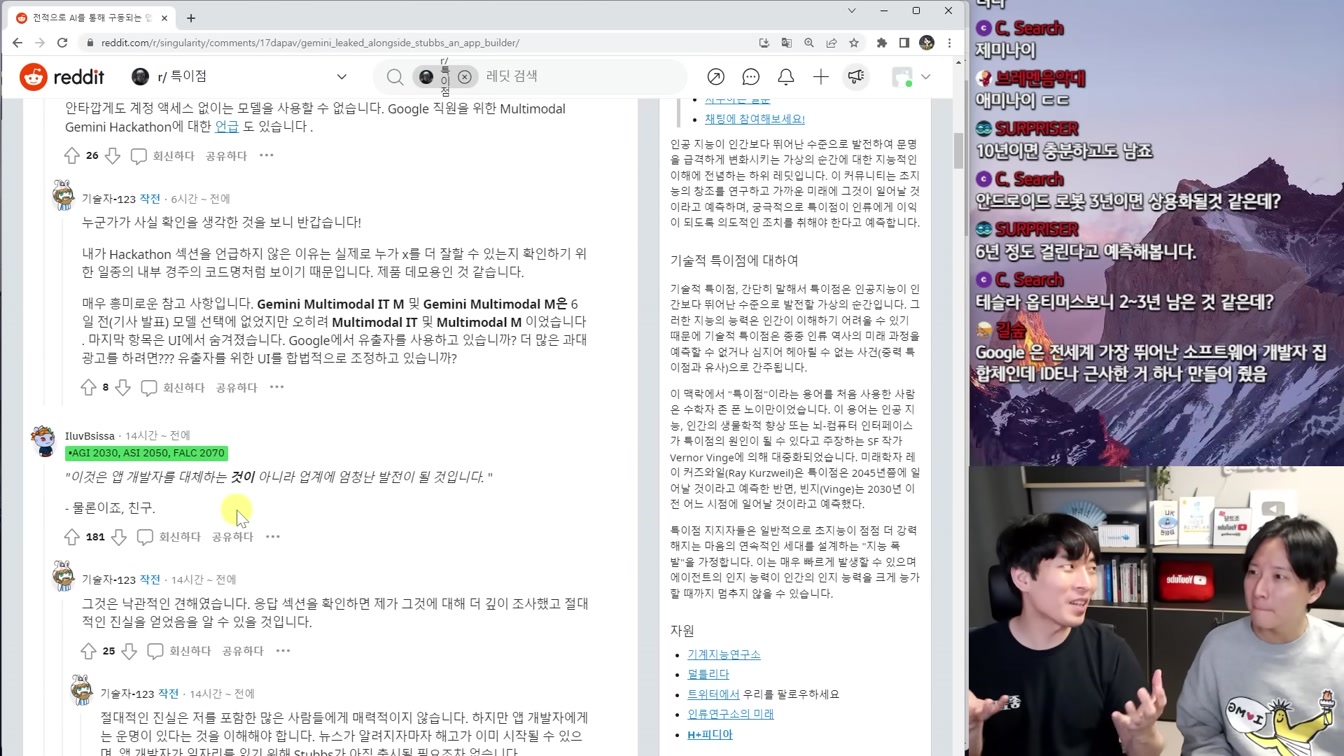This screenshot has height=756, width=1344.
Task: Open the '트위터에서' sidebar link
Action: pos(713,694)
